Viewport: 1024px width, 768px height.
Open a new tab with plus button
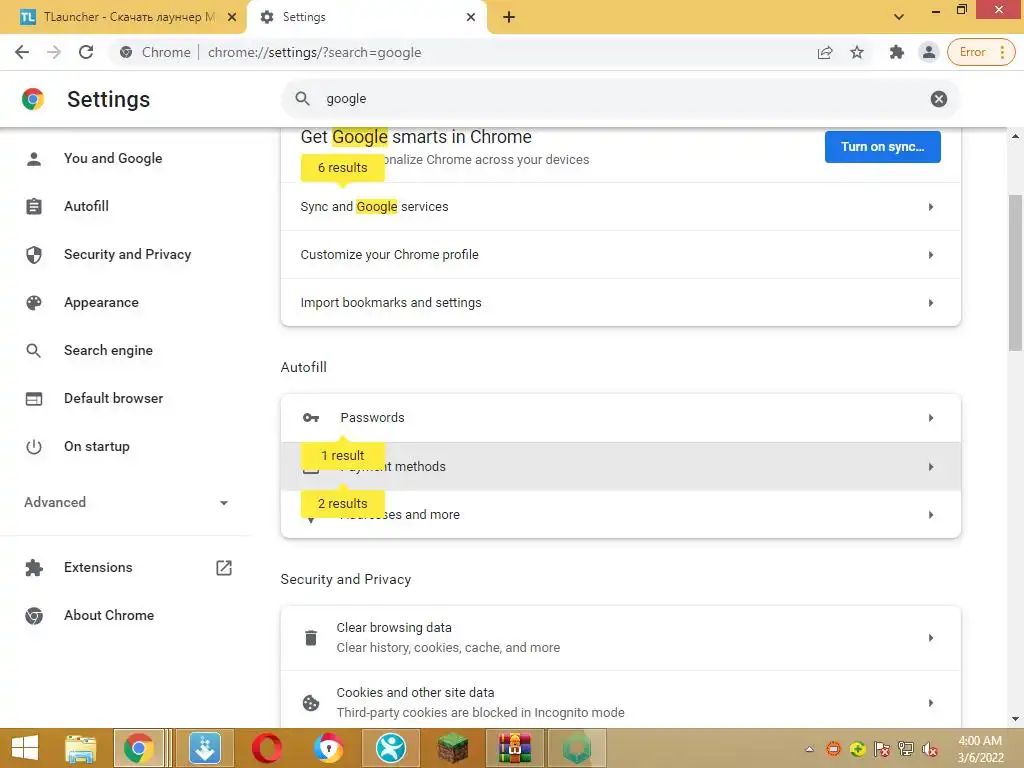[509, 17]
